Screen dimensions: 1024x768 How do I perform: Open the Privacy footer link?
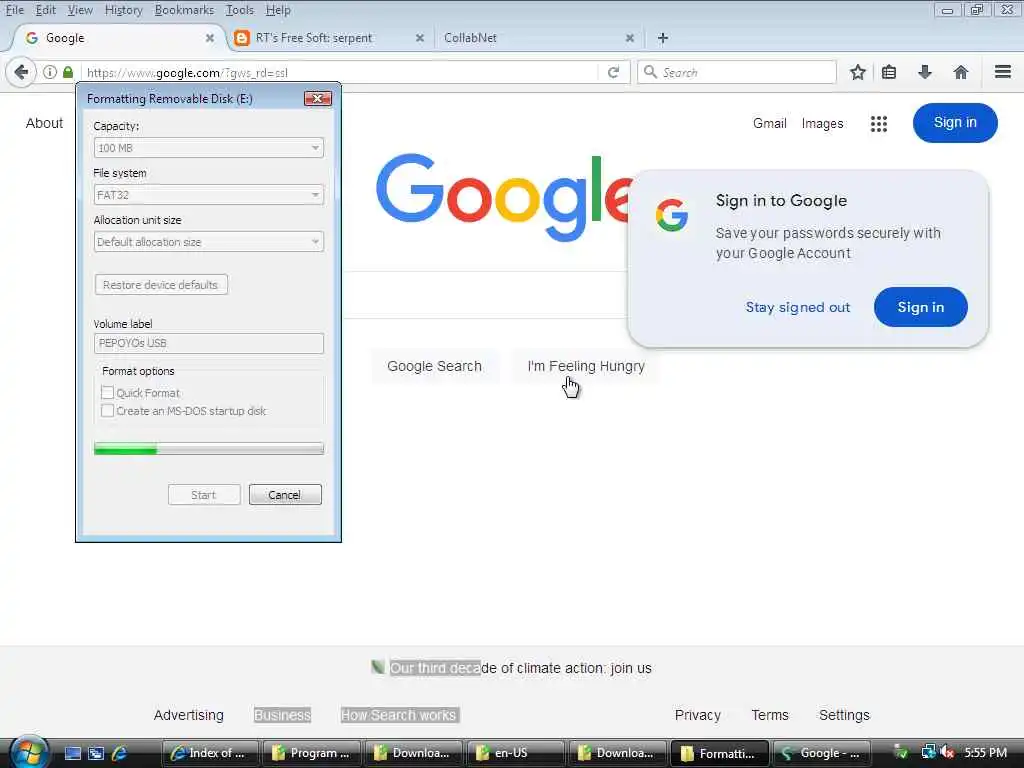point(697,715)
